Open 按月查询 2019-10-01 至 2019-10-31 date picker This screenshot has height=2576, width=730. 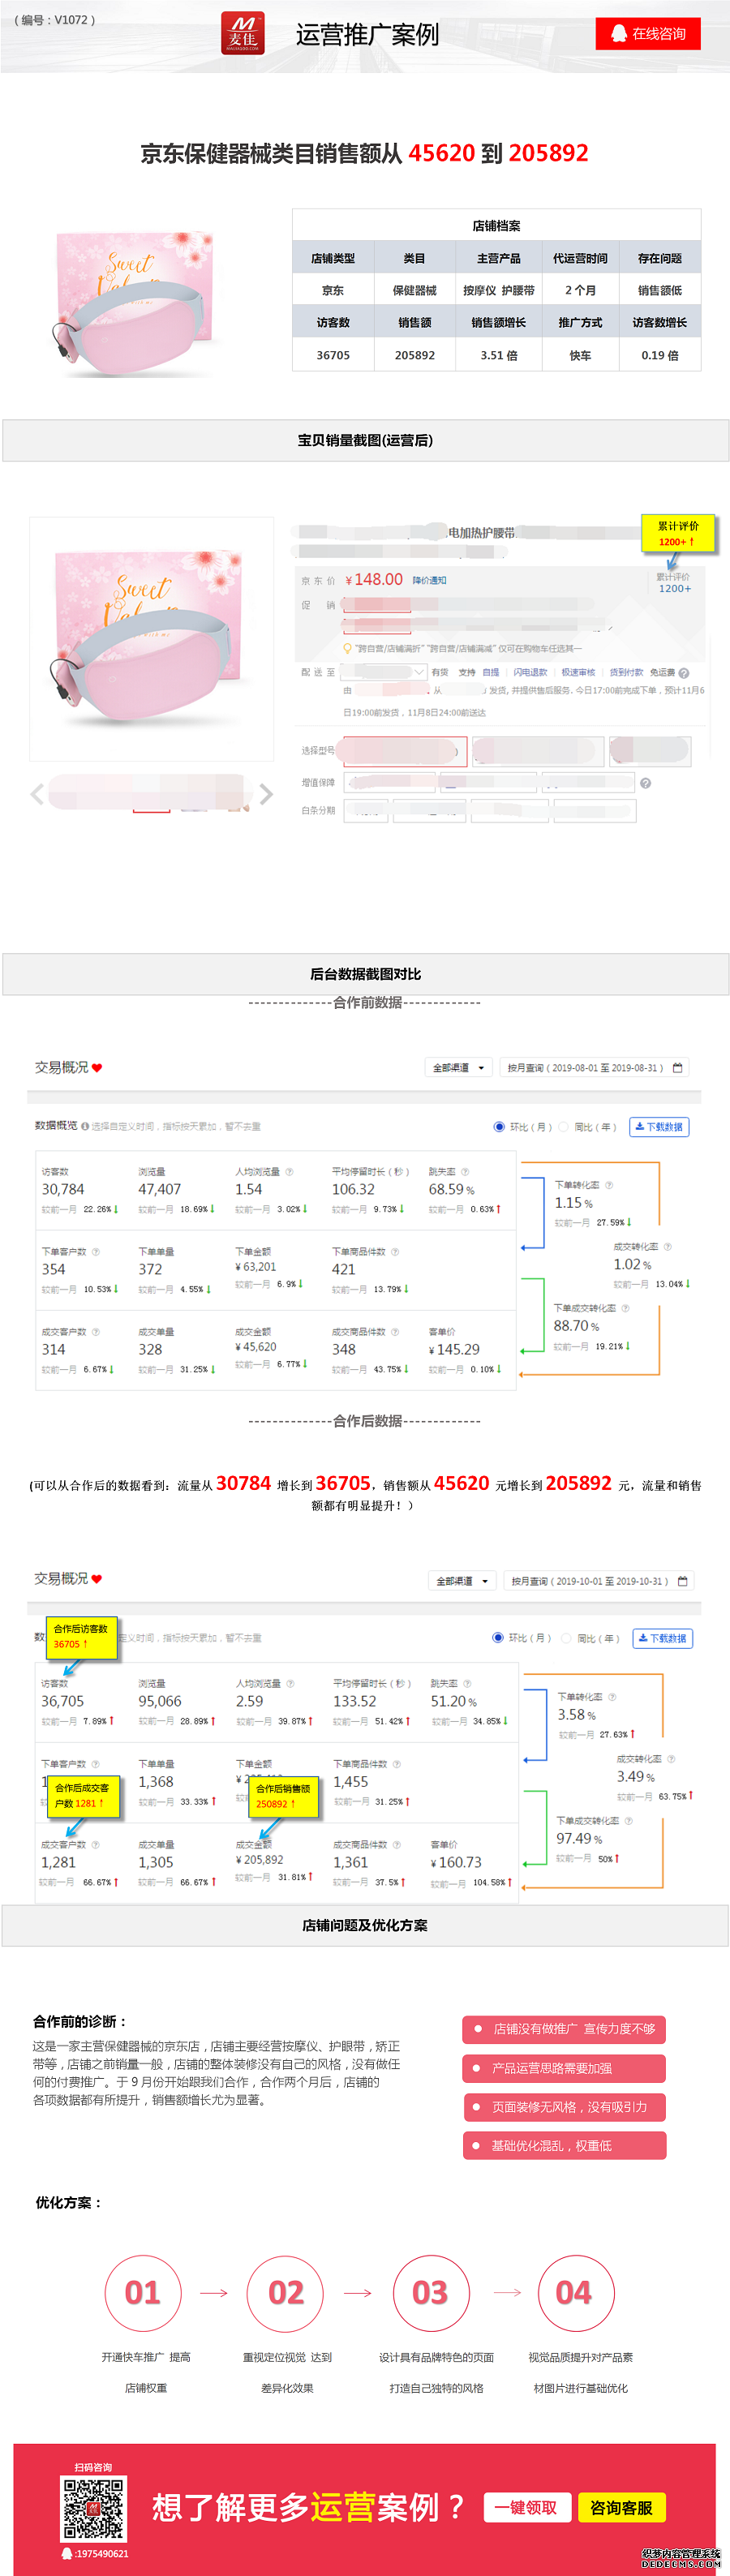pyautogui.click(x=598, y=1581)
